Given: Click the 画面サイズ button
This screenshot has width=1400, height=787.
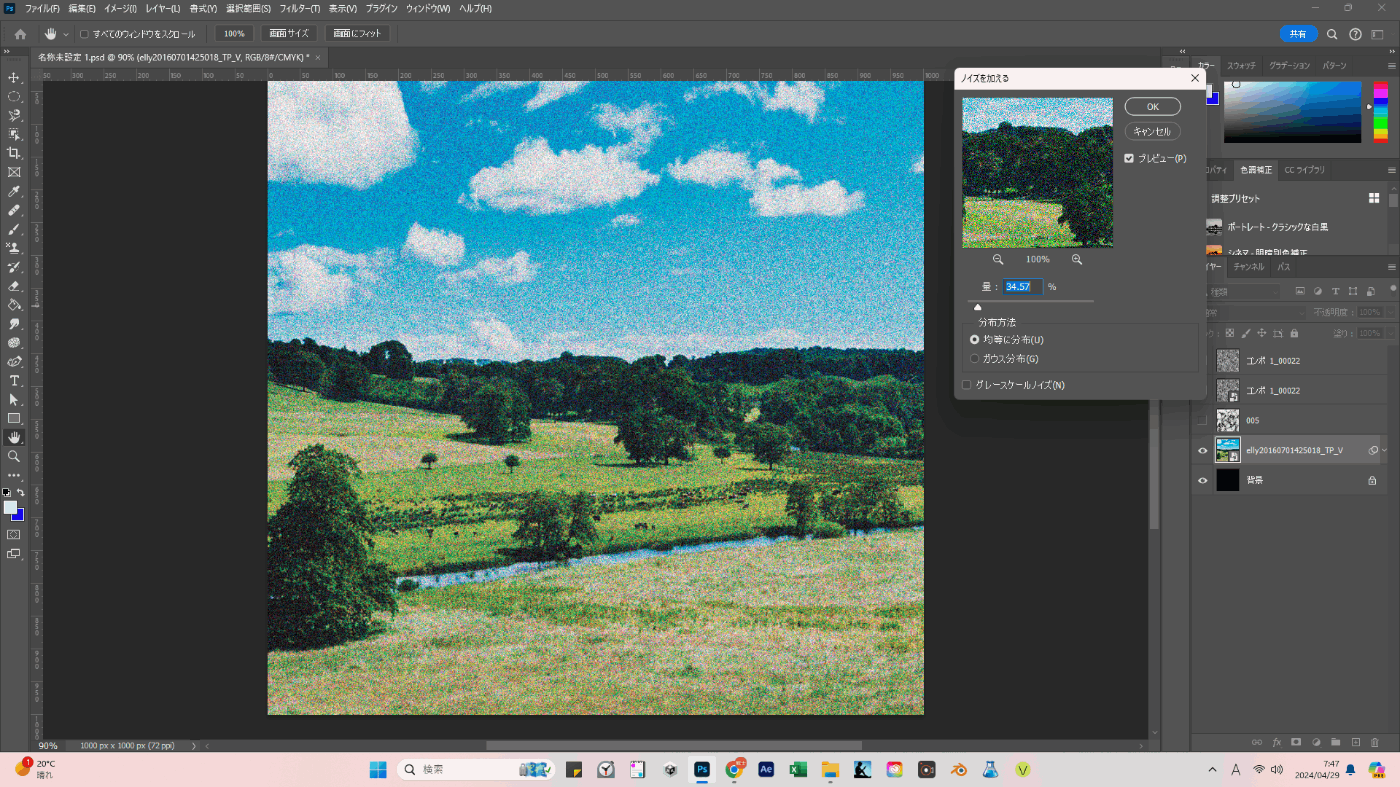Looking at the screenshot, I should pyautogui.click(x=290, y=34).
